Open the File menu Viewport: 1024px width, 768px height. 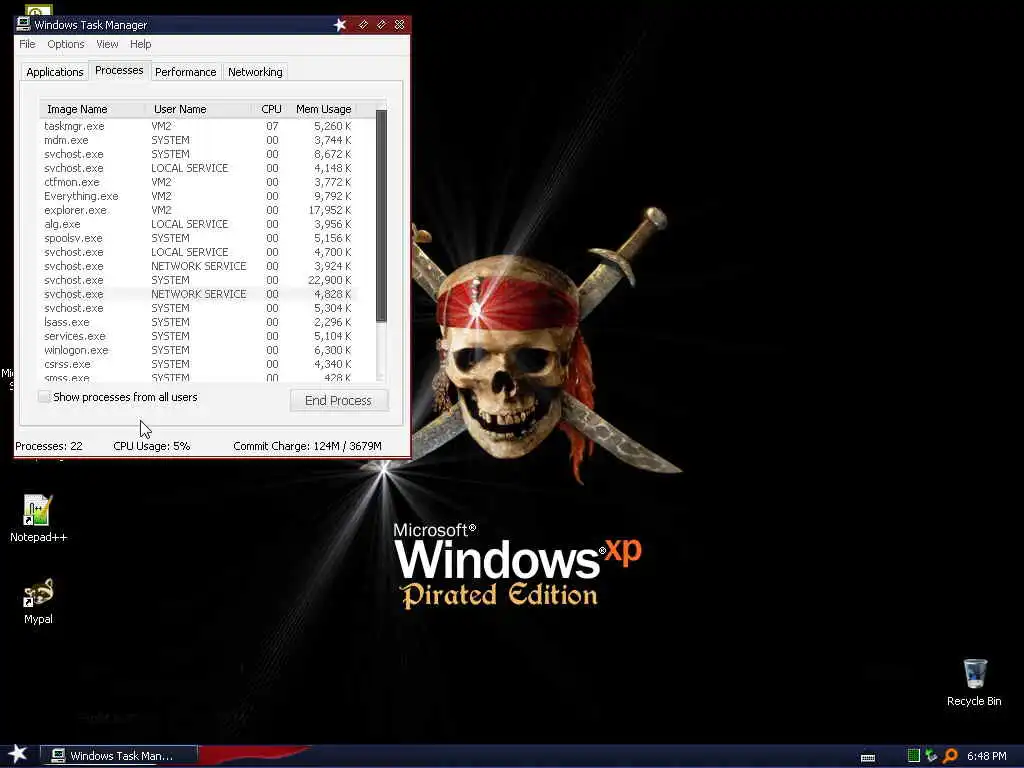point(27,44)
